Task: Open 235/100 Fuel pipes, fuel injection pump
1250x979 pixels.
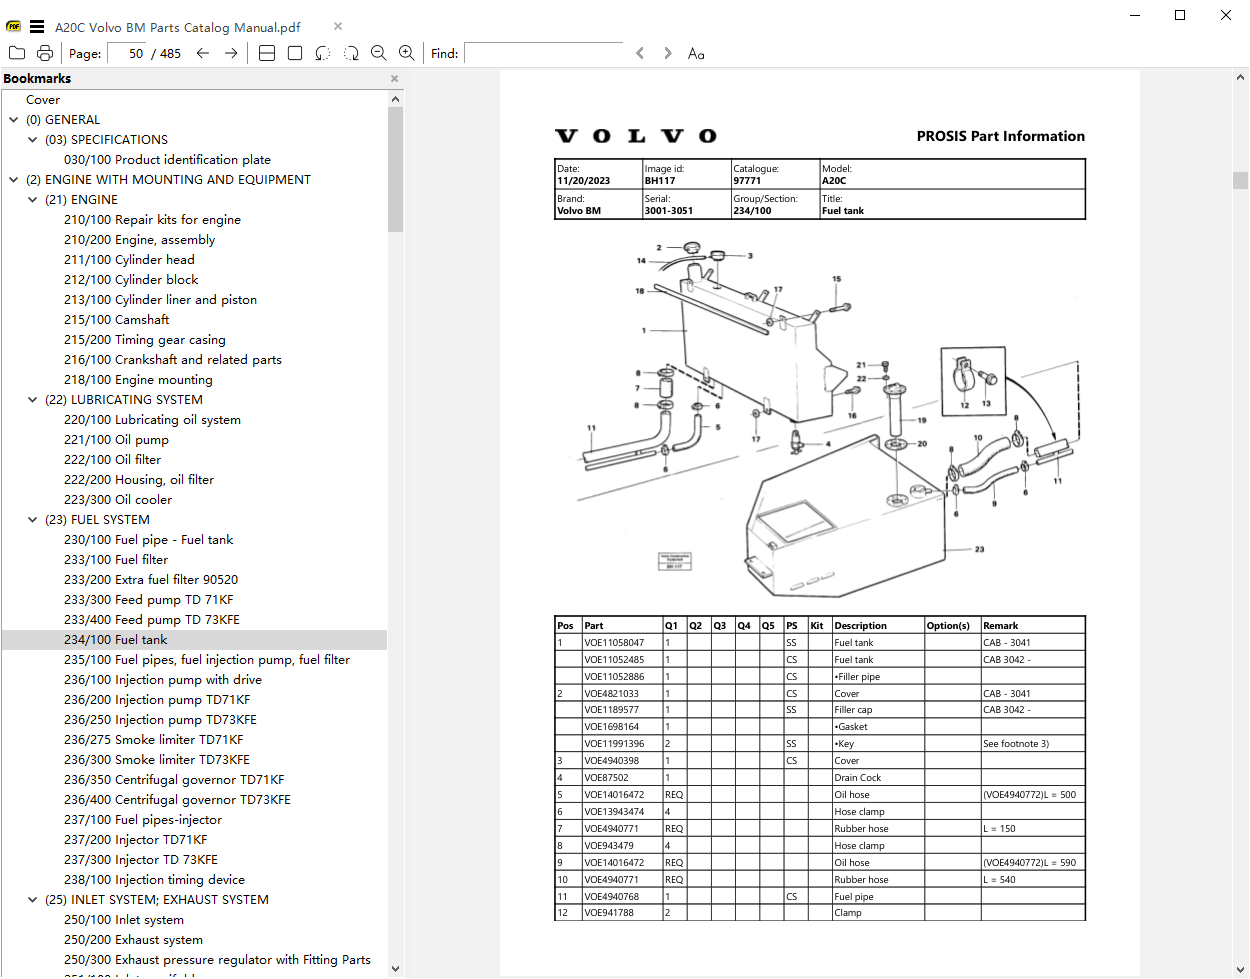Action: click(207, 659)
